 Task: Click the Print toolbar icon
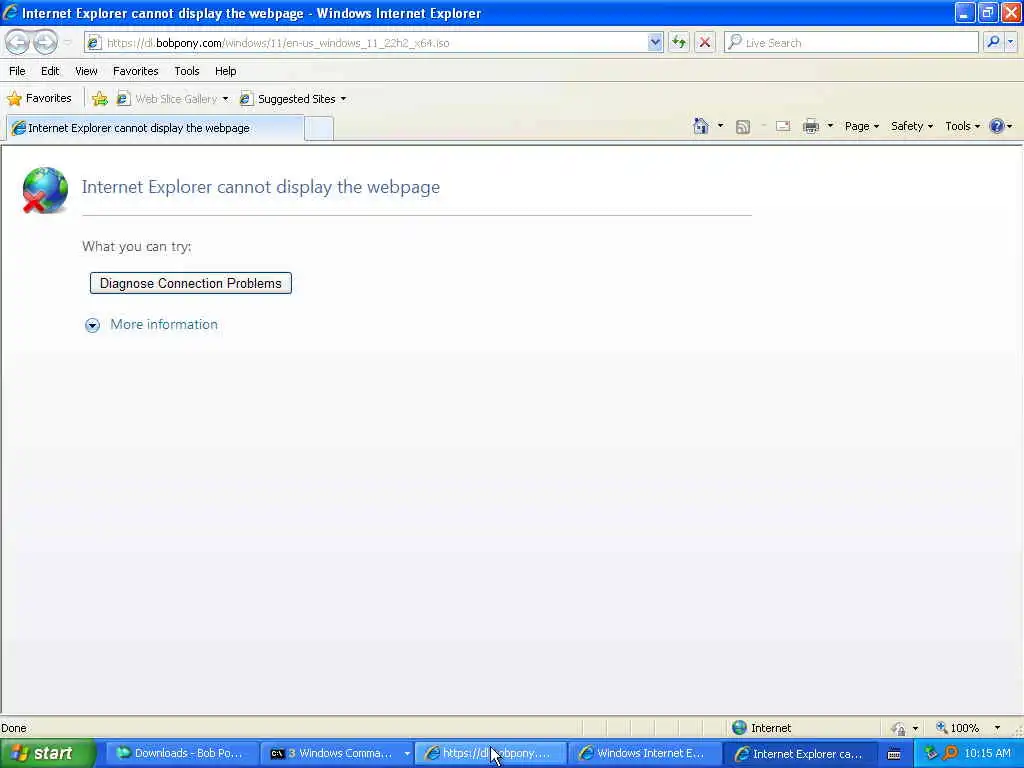(810, 126)
